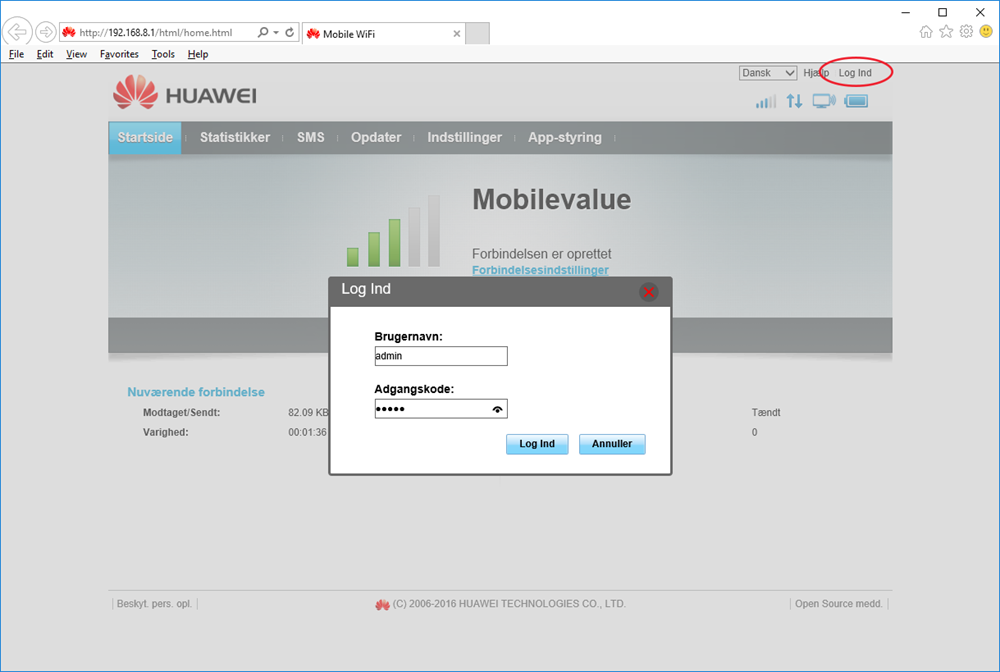1000x672 pixels.
Task: Click the Hjælp link in the header
Action: [x=816, y=73]
